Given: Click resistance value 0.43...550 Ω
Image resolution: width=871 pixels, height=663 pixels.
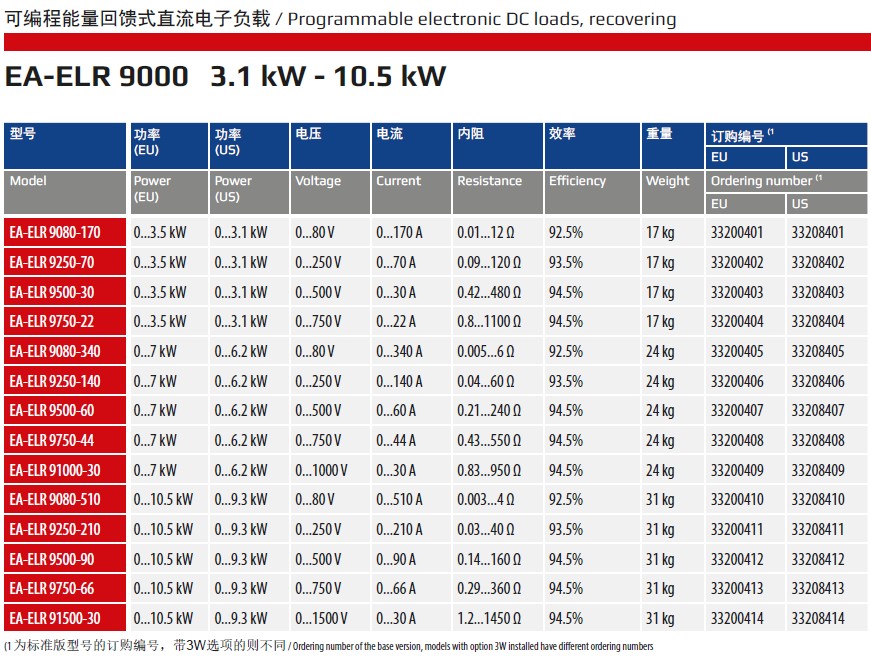Looking at the screenshot, I should coord(489,440).
